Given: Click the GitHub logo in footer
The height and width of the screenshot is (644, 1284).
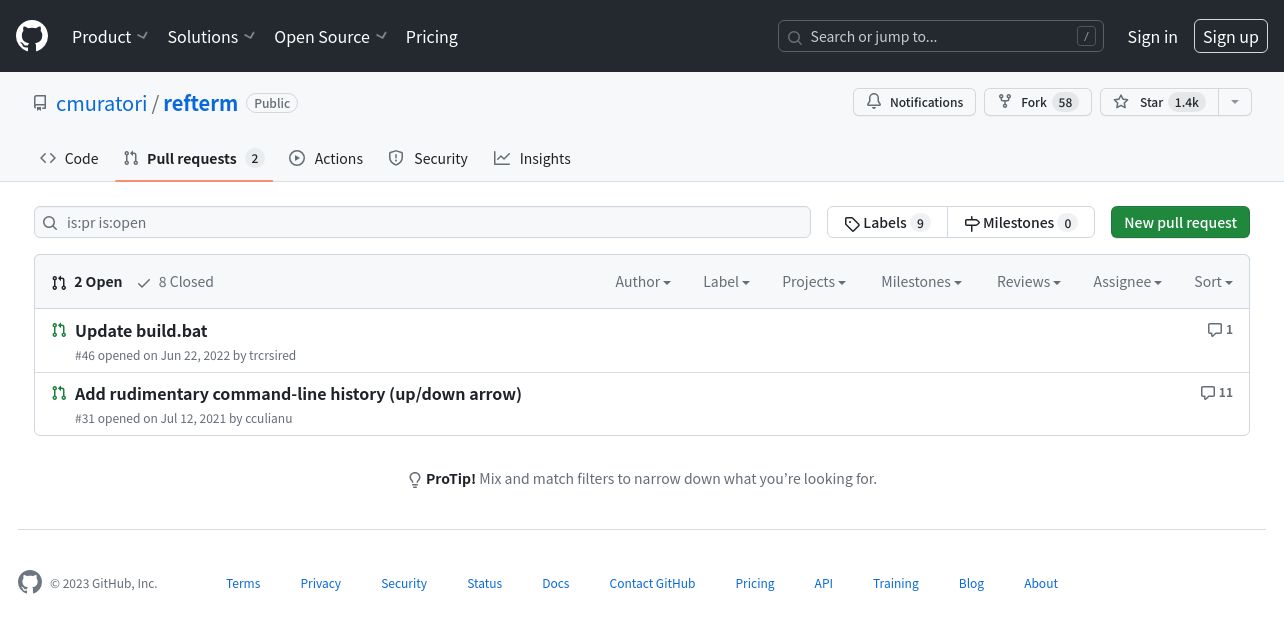Looking at the screenshot, I should [30, 583].
